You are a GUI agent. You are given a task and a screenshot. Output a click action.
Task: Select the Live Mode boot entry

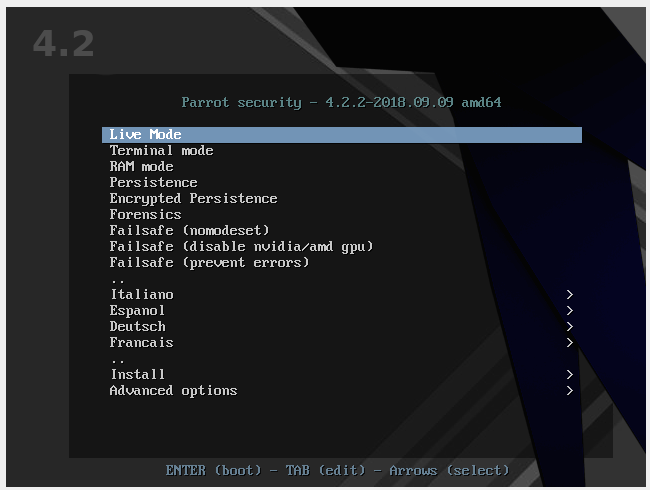145,135
